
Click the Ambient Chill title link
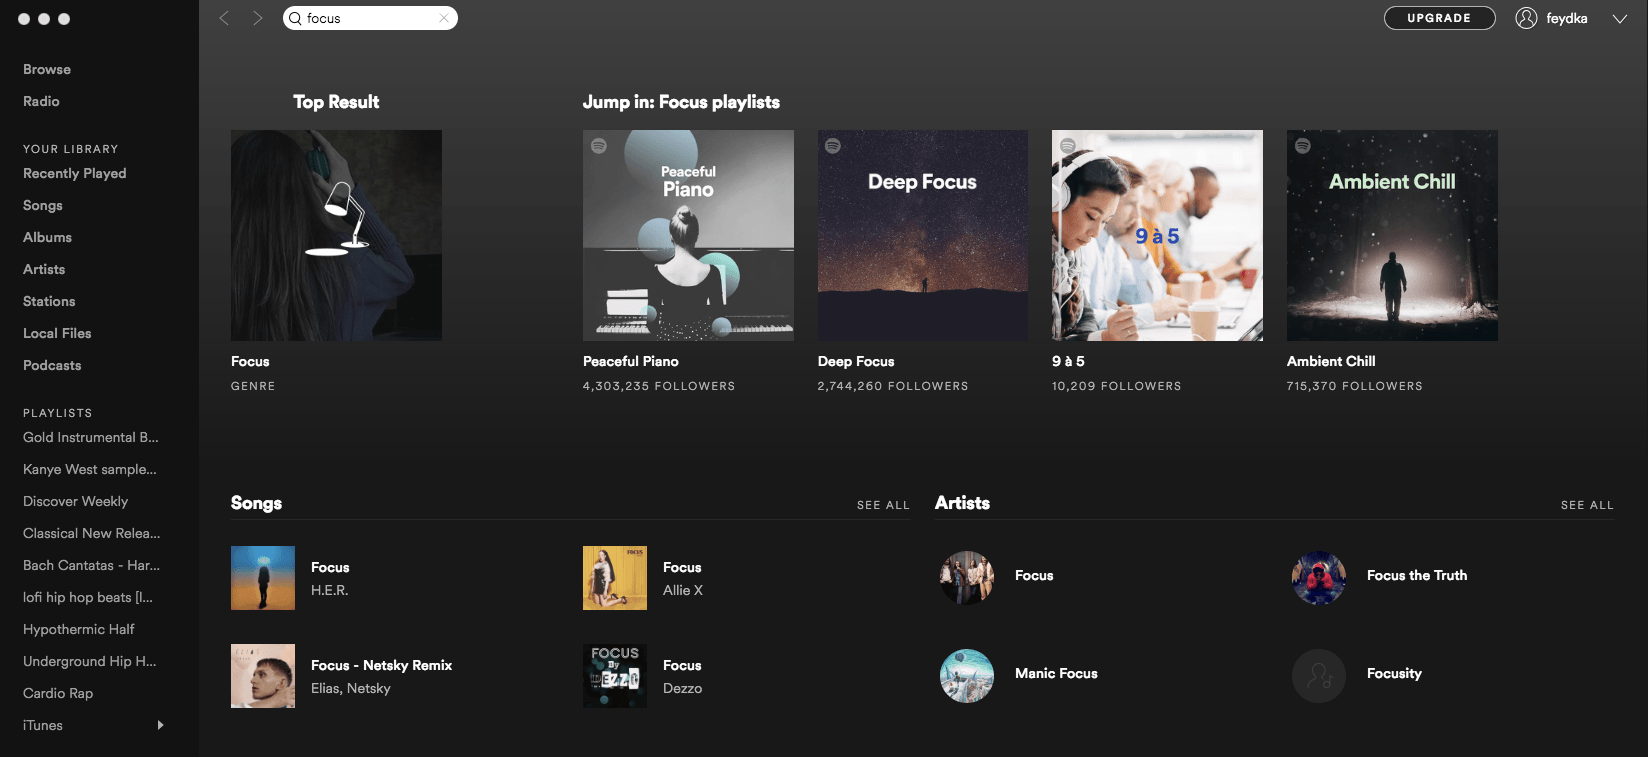[1331, 361]
